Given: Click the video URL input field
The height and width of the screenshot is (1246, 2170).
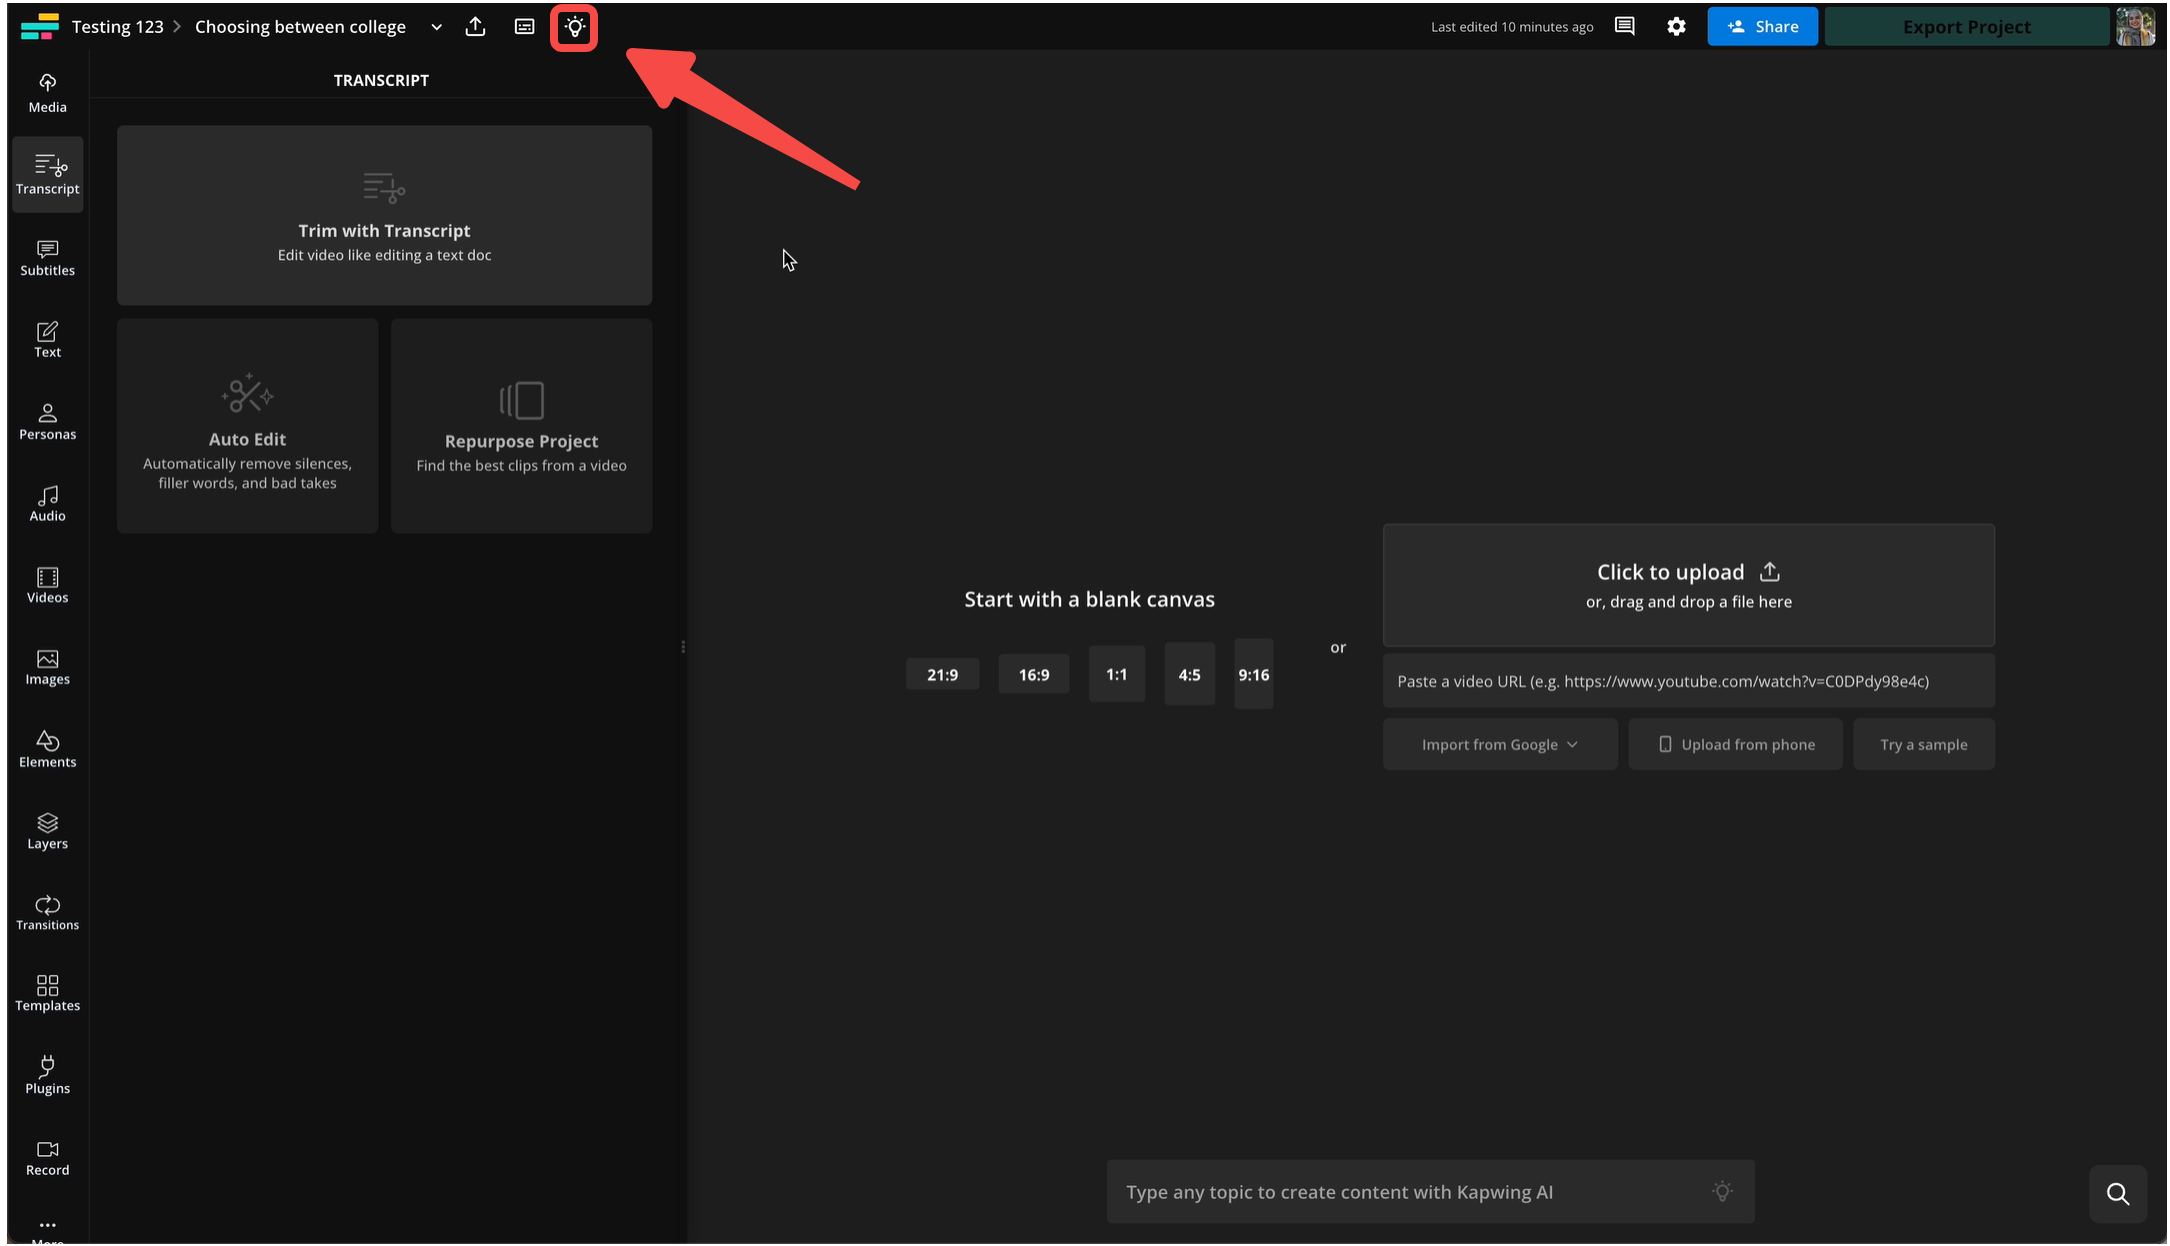Looking at the screenshot, I should pyautogui.click(x=1687, y=681).
